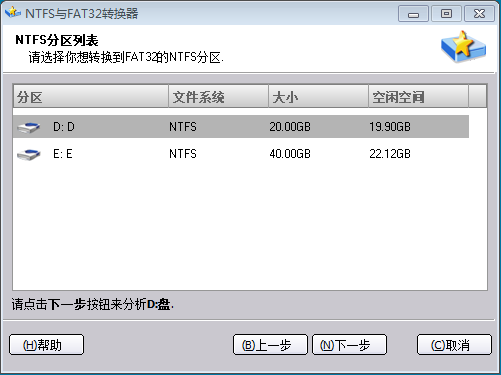
Task: Close the NTFS与FAT32转换器 window
Action: coord(479,14)
